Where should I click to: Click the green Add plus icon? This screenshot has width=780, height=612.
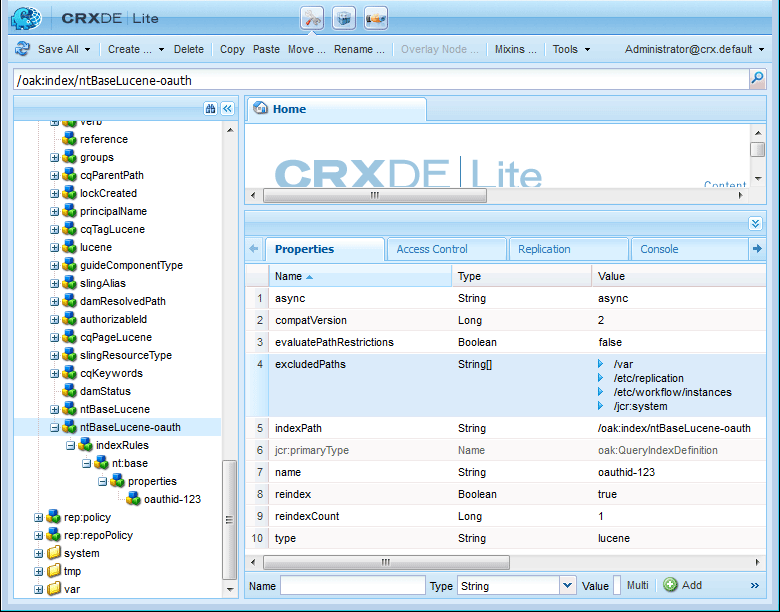[670, 585]
